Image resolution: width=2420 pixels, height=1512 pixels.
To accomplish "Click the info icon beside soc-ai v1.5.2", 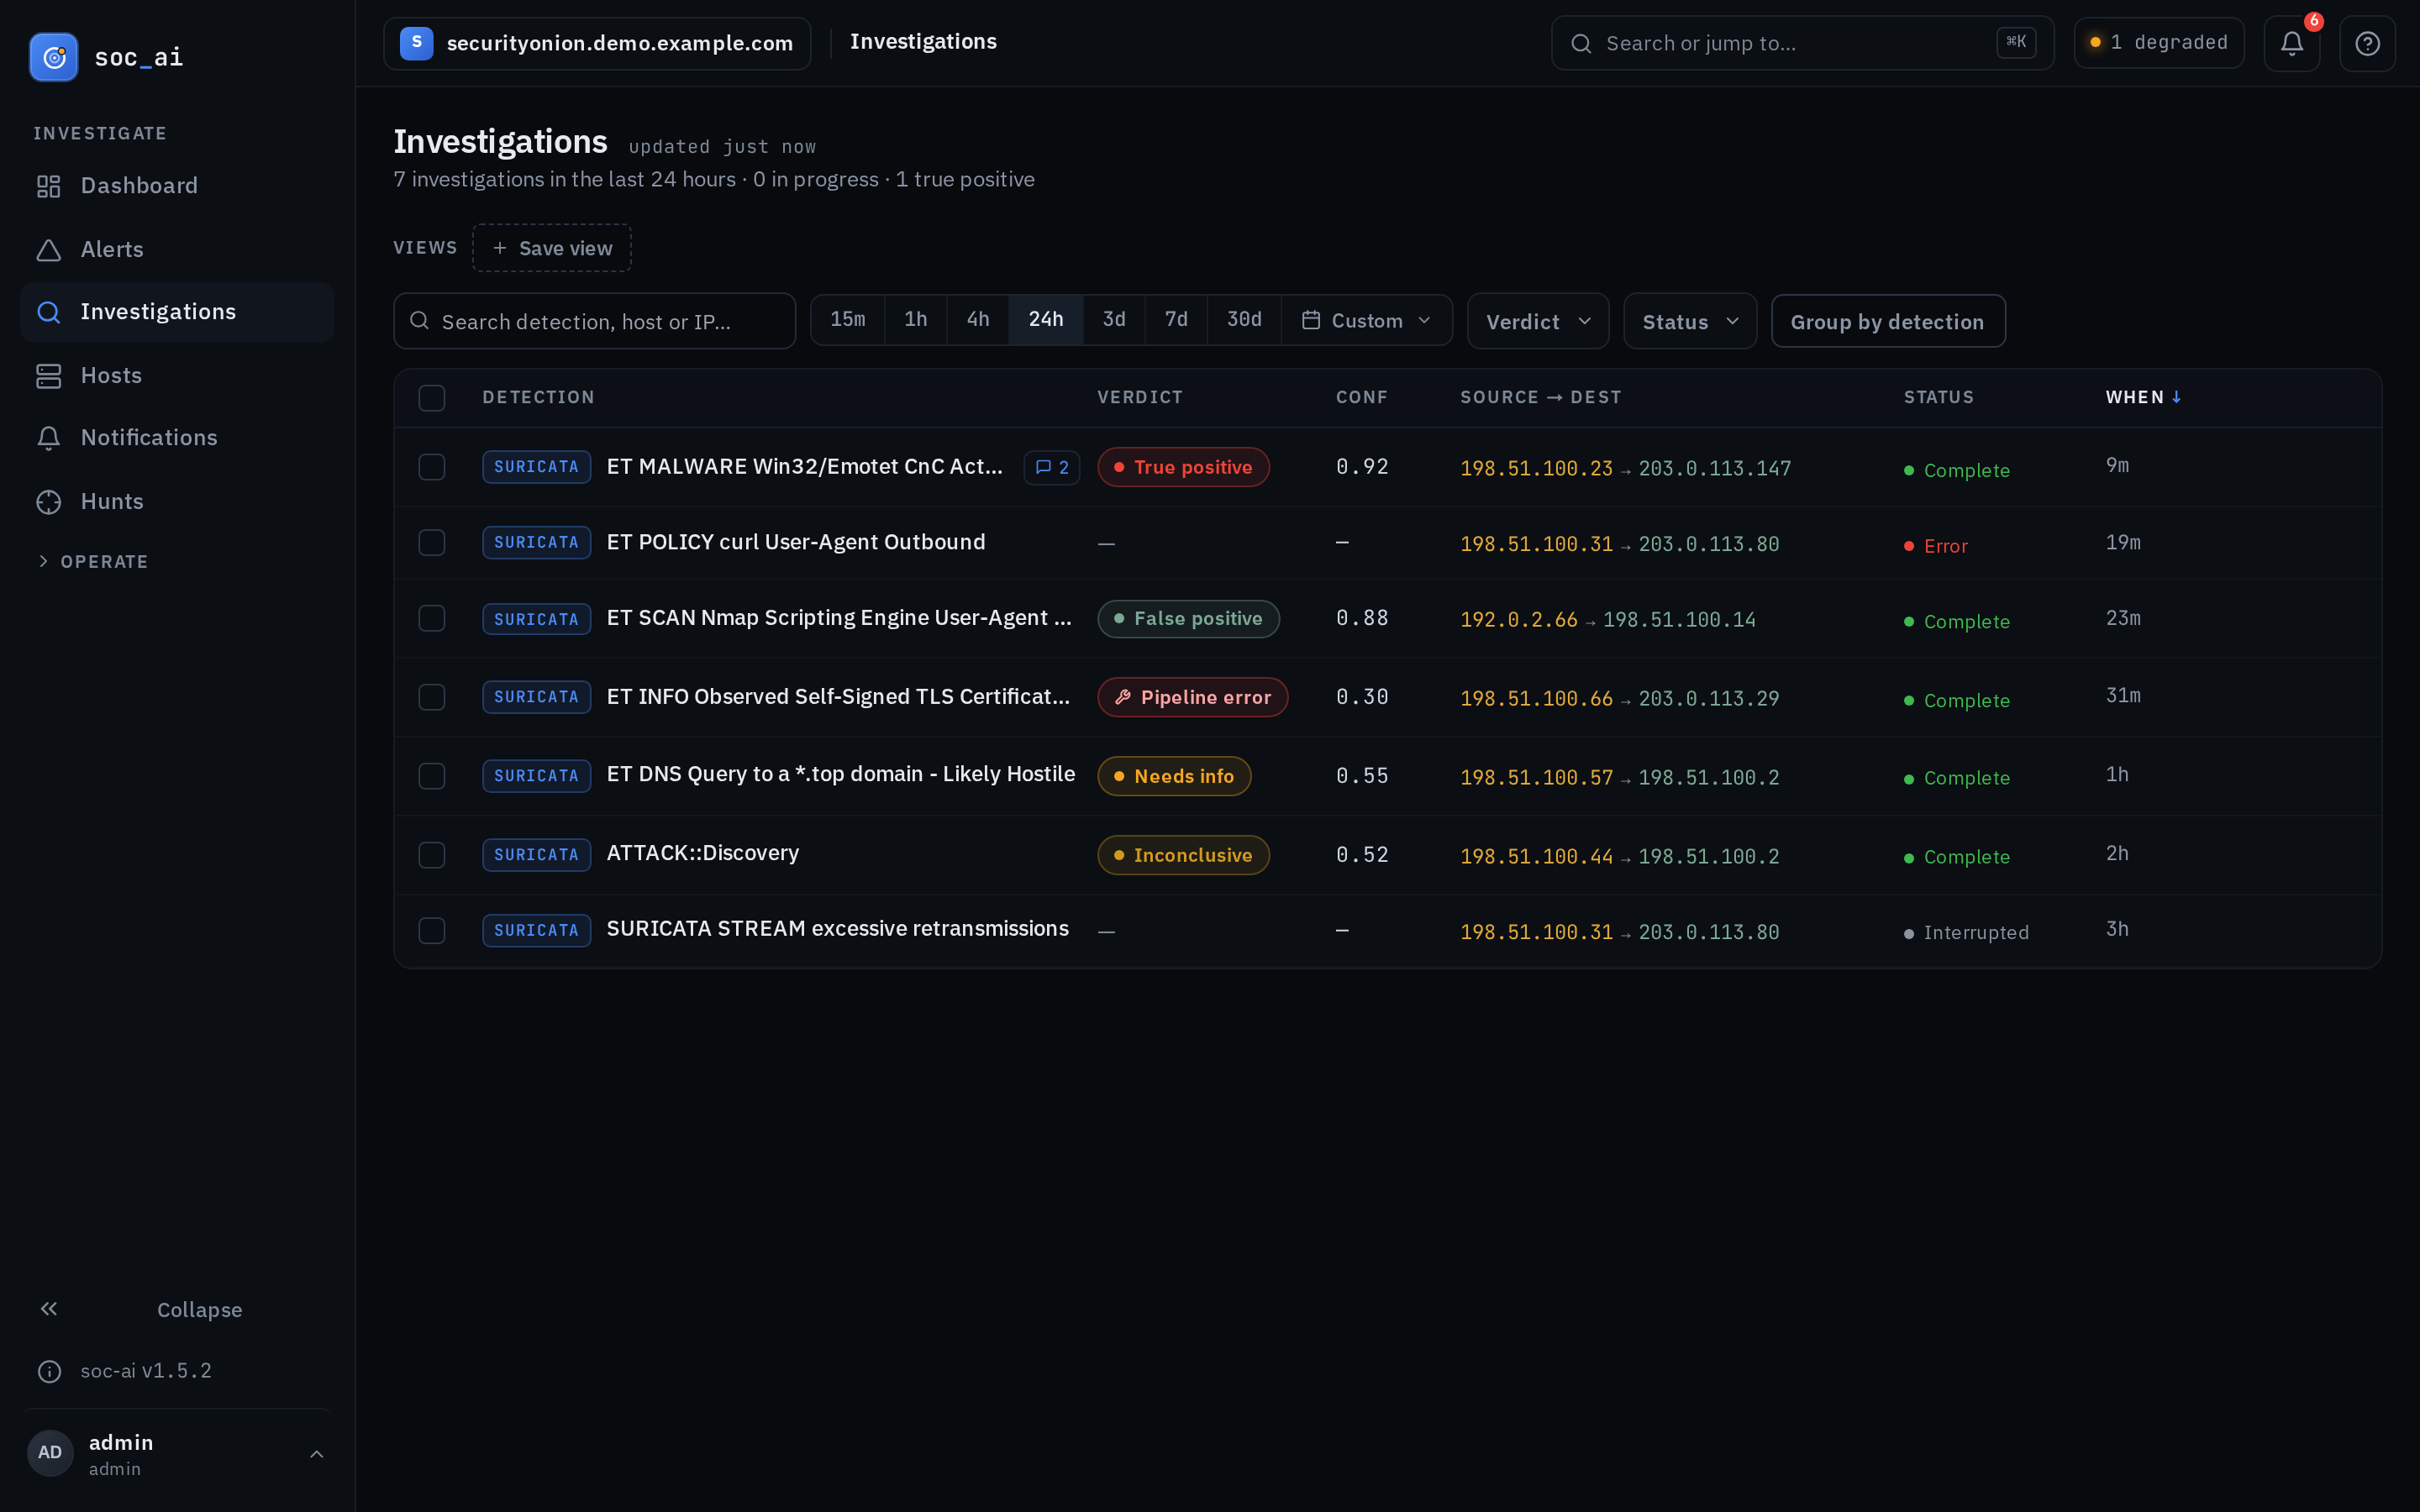I will pyautogui.click(x=49, y=1371).
